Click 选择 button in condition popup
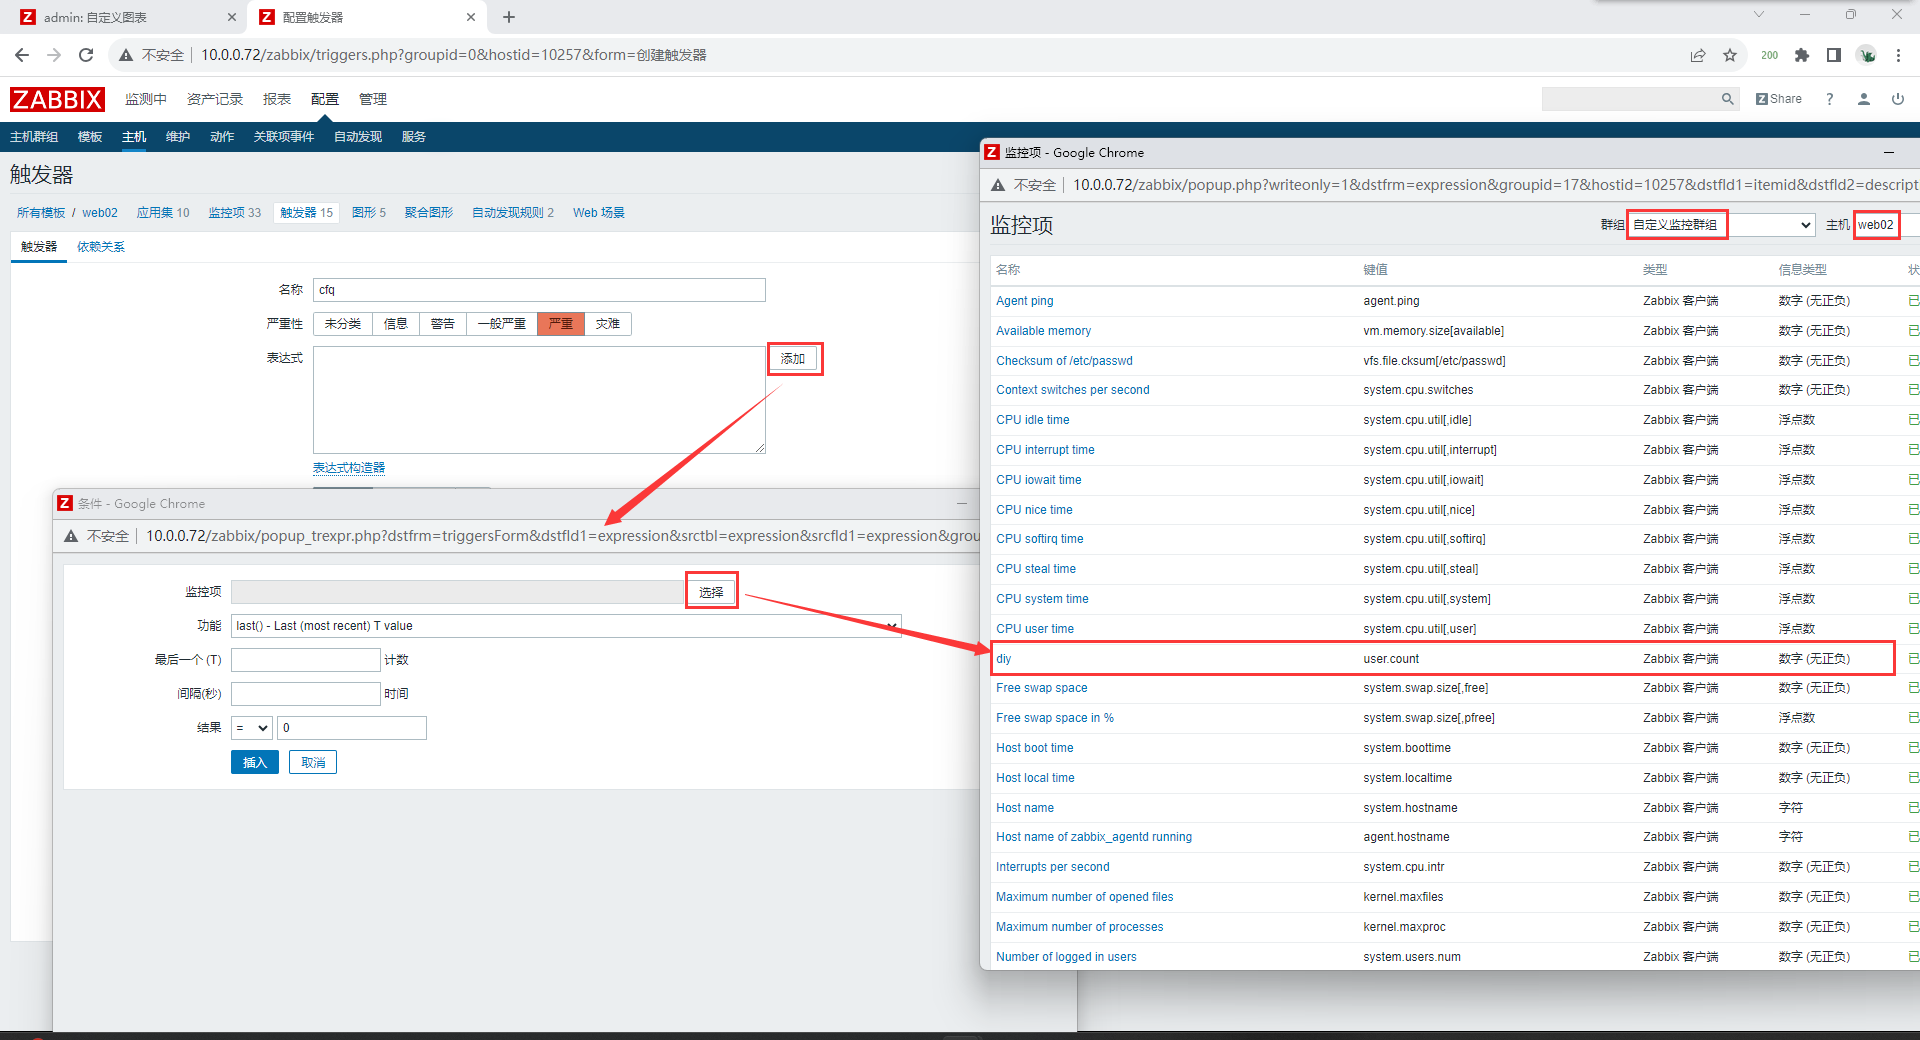Image resolution: width=1920 pixels, height=1040 pixels. tap(711, 593)
